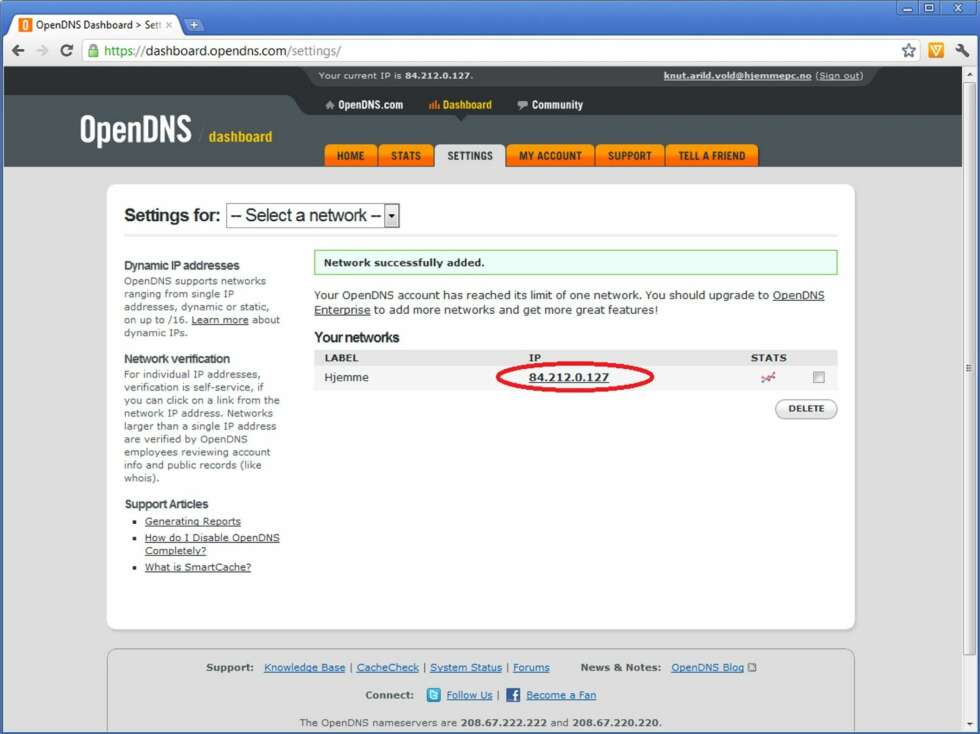Click the page vertical scrollbar
Screen dimensions: 980x734
(x=969, y=369)
